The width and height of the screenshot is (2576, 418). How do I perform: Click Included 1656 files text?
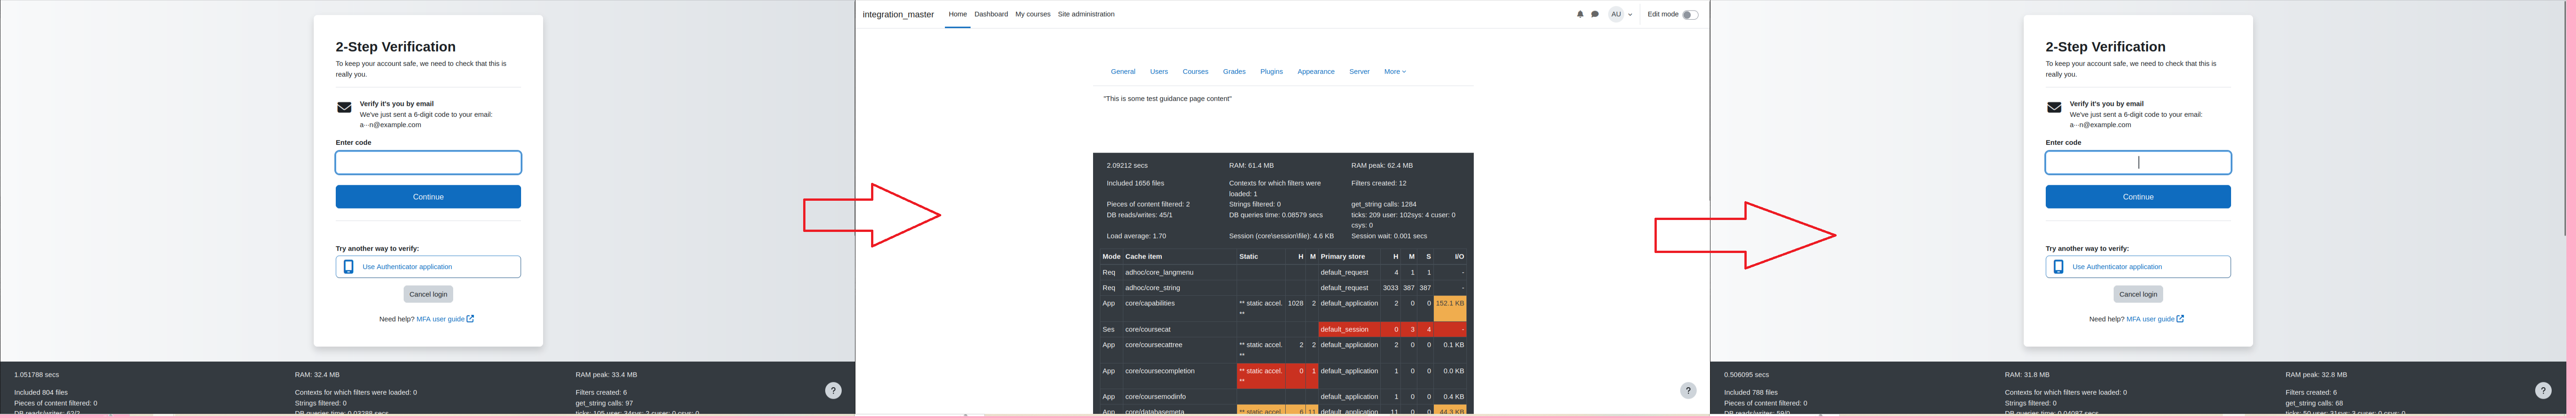tap(1135, 184)
